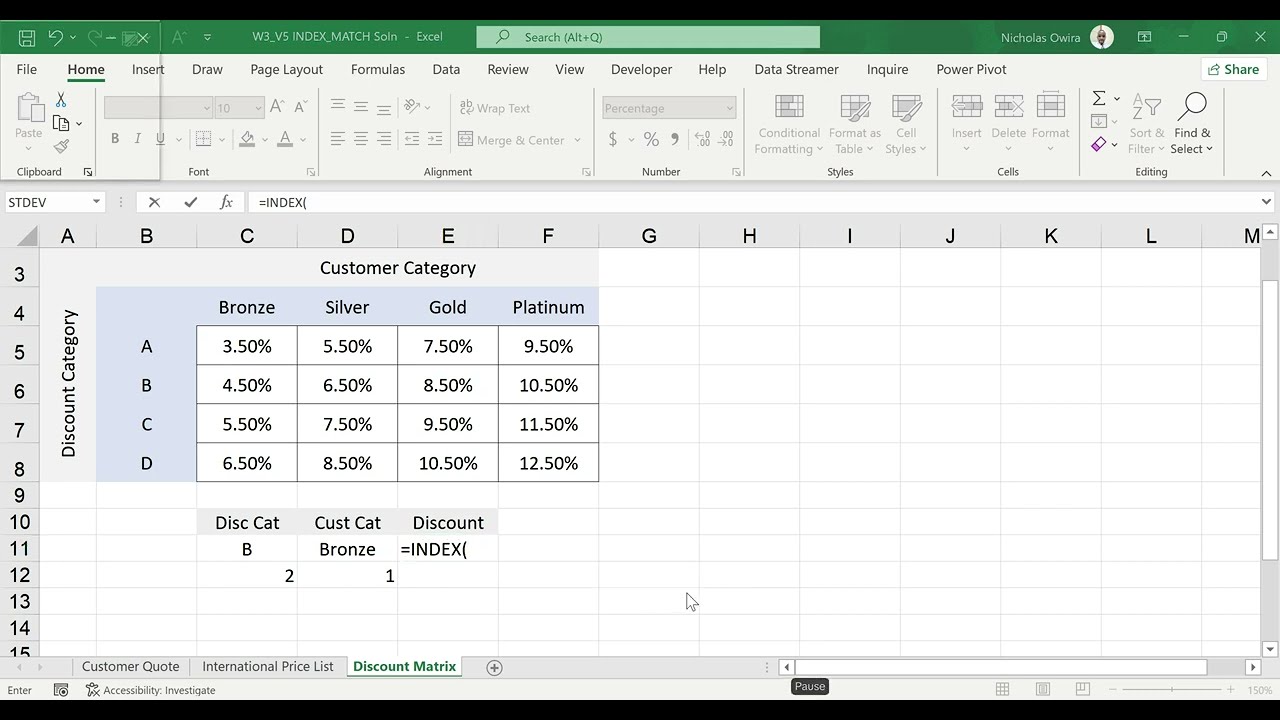Screen dimensions: 1280x720
Task: Click the Share button
Action: tap(1233, 69)
